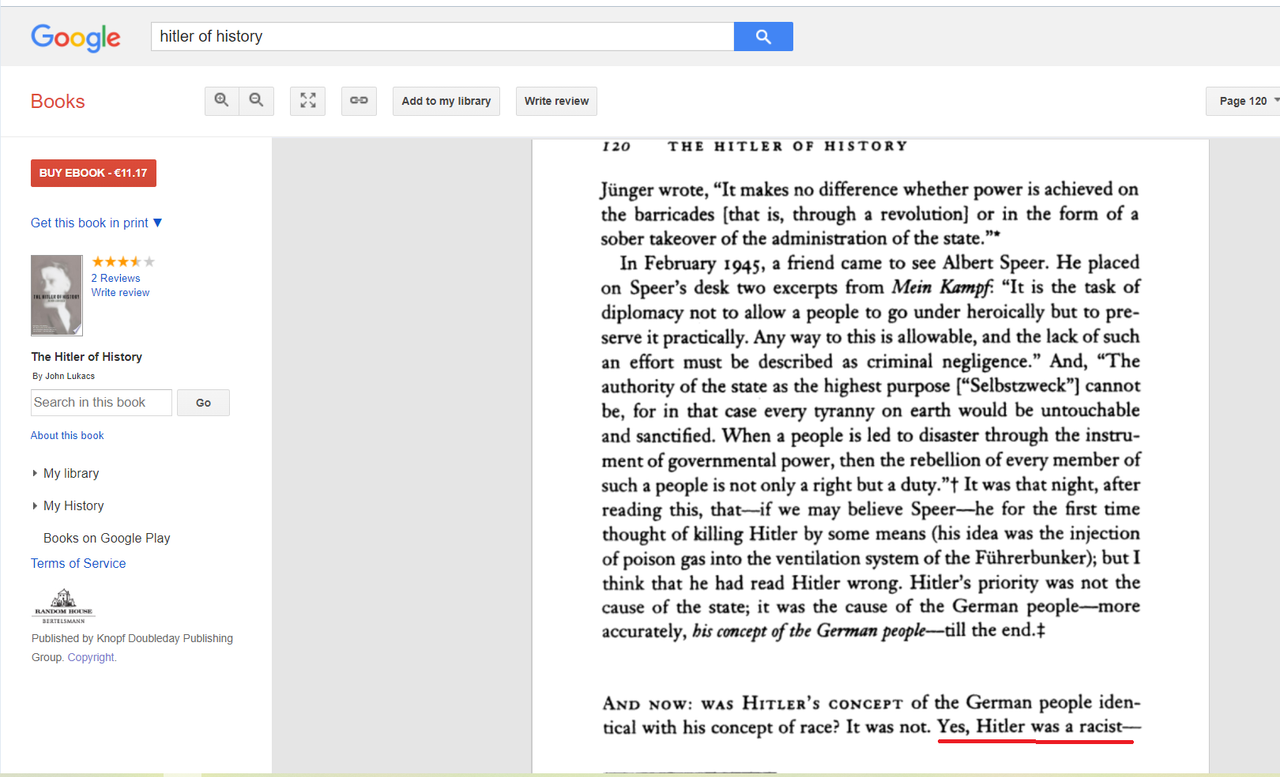Click the 'Write review' toolbar button
The image size is (1280, 777).
[557, 101]
